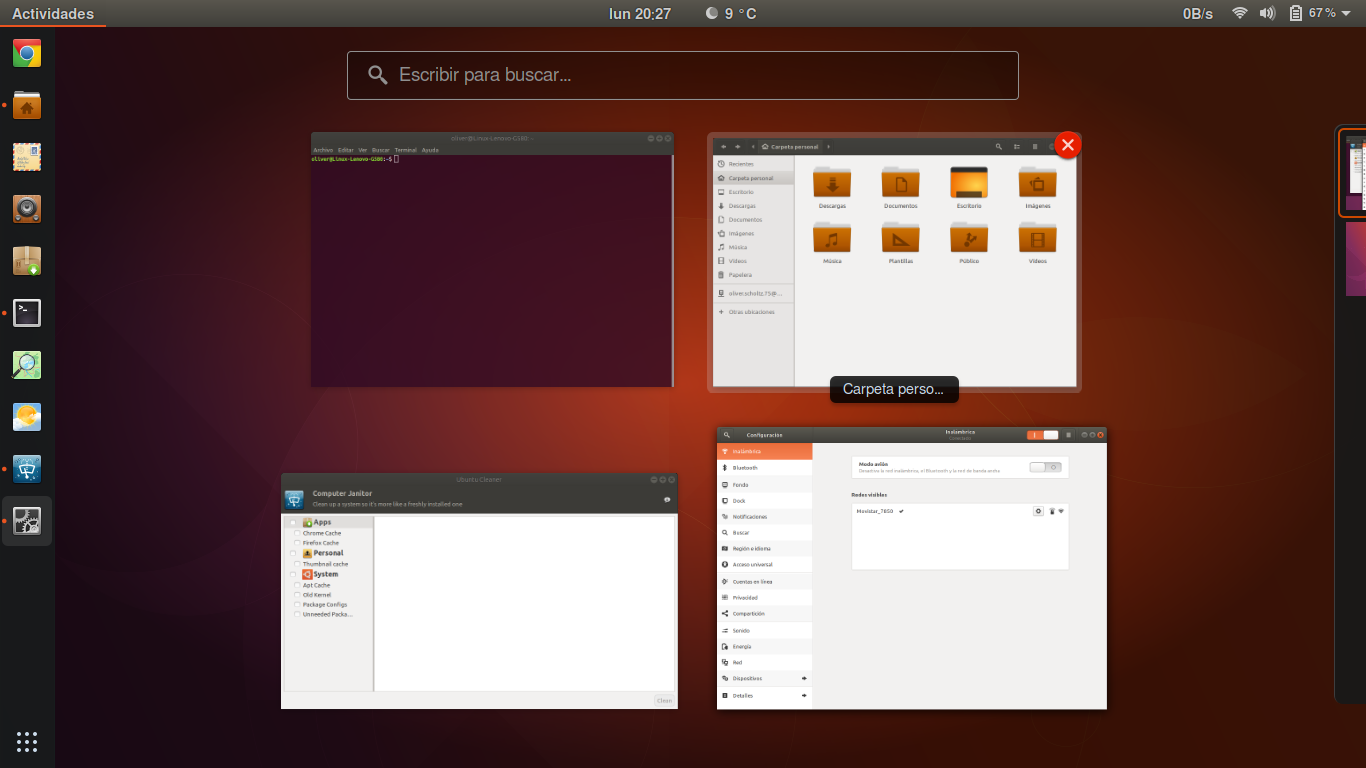This screenshot has height=768, width=1366.
Task: Check the Apps category checkbox in Ubuntu Cleaner
Action: (x=294, y=522)
